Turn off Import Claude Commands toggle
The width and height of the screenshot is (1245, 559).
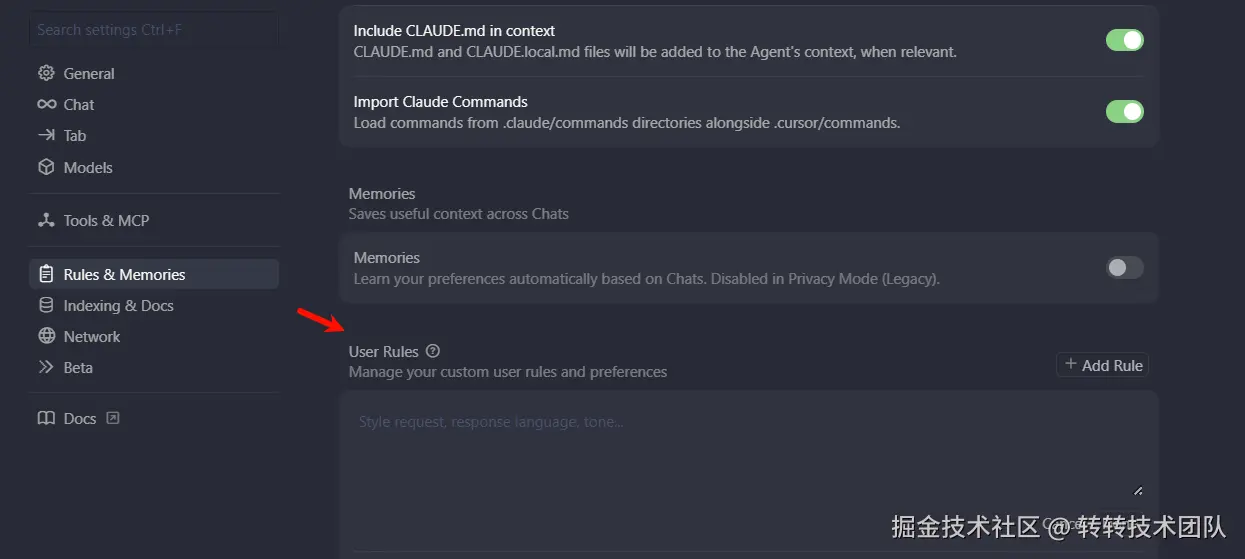click(x=1124, y=111)
